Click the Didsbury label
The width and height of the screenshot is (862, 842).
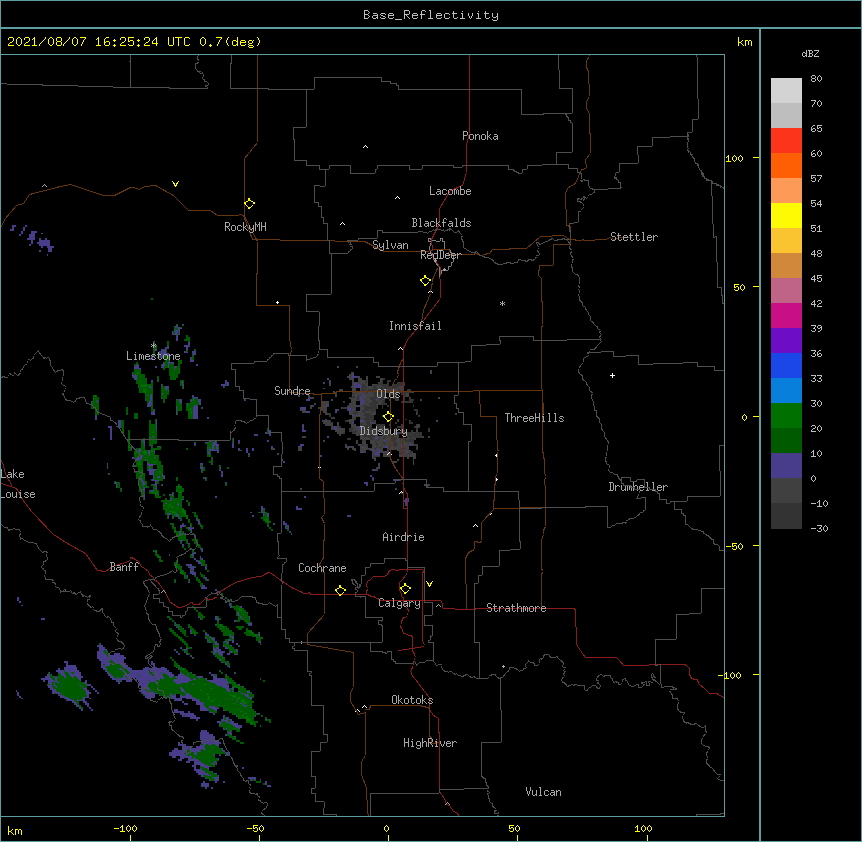(x=384, y=431)
